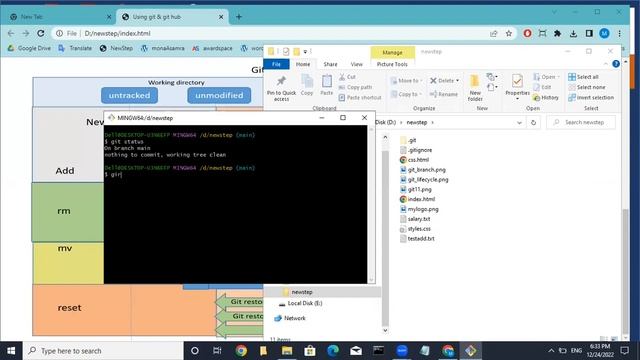Click the Chrome back arrow
640x360 pixels.
pyautogui.click(x=11, y=33)
